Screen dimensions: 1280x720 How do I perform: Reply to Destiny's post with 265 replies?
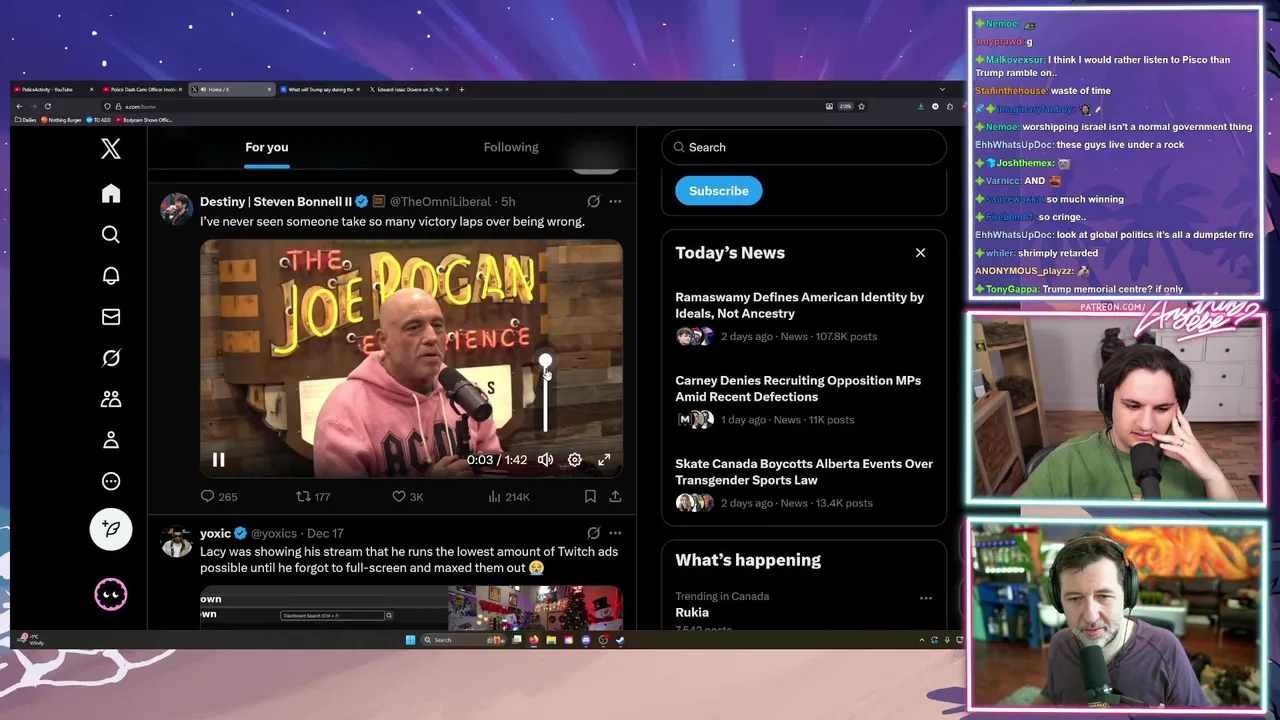(x=219, y=496)
